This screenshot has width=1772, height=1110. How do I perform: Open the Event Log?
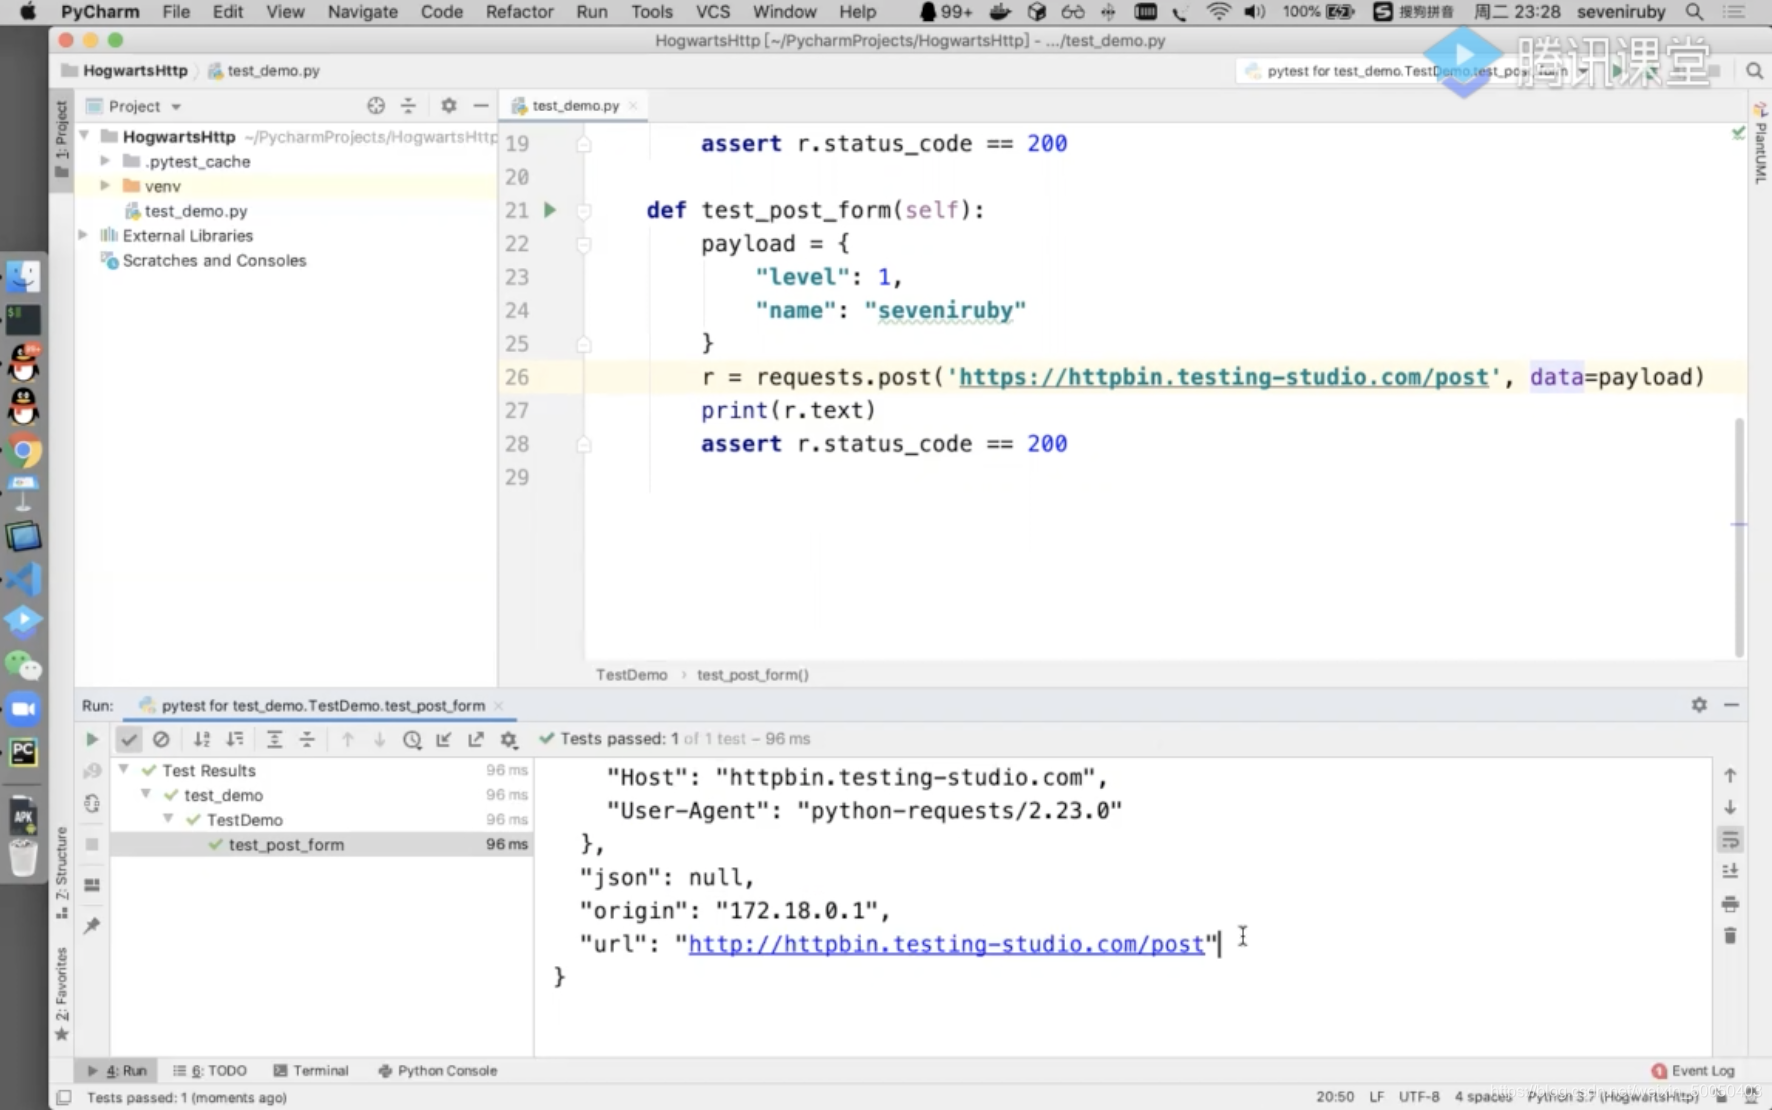click(1693, 1070)
